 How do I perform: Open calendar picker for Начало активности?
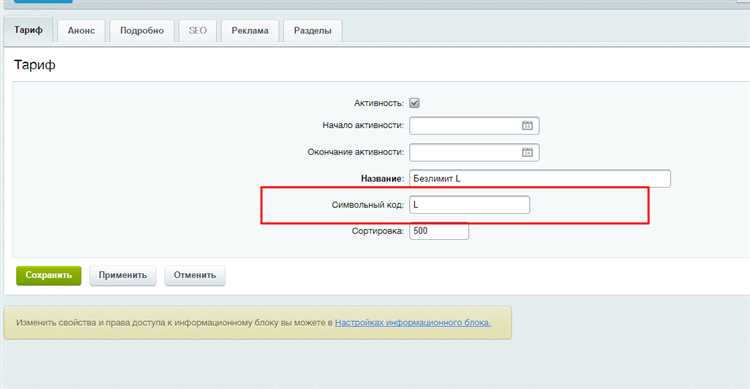(x=527, y=125)
